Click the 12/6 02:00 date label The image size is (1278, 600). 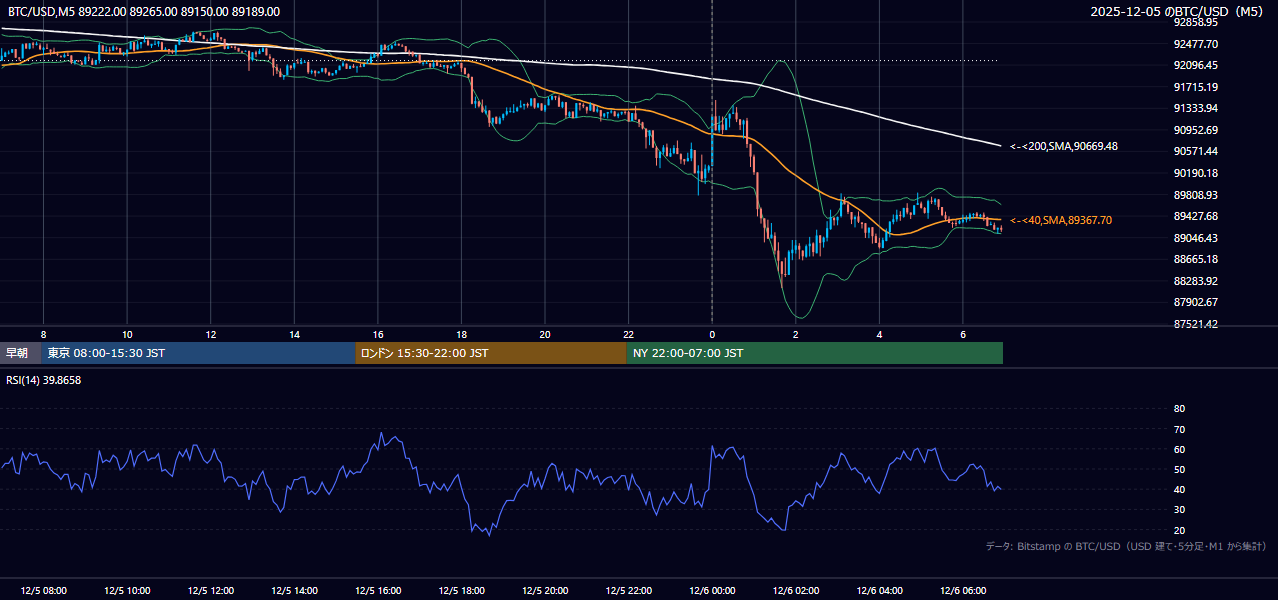coord(795,591)
